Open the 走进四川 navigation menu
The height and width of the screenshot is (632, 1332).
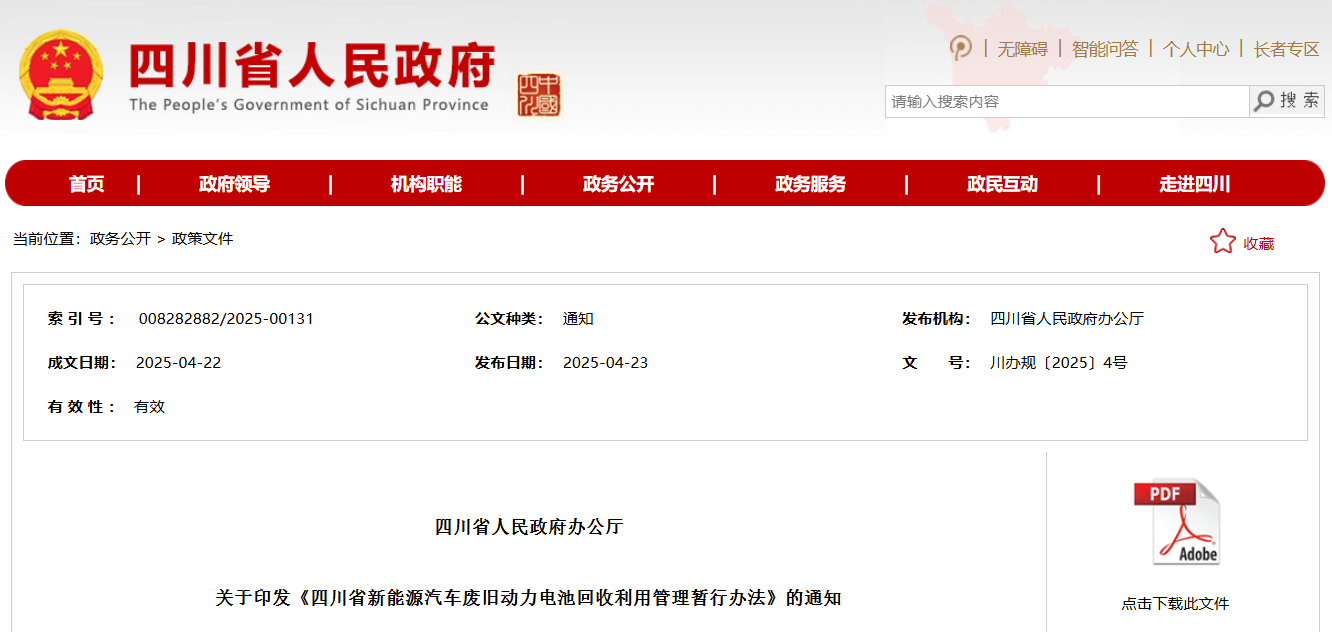[x=1194, y=184]
